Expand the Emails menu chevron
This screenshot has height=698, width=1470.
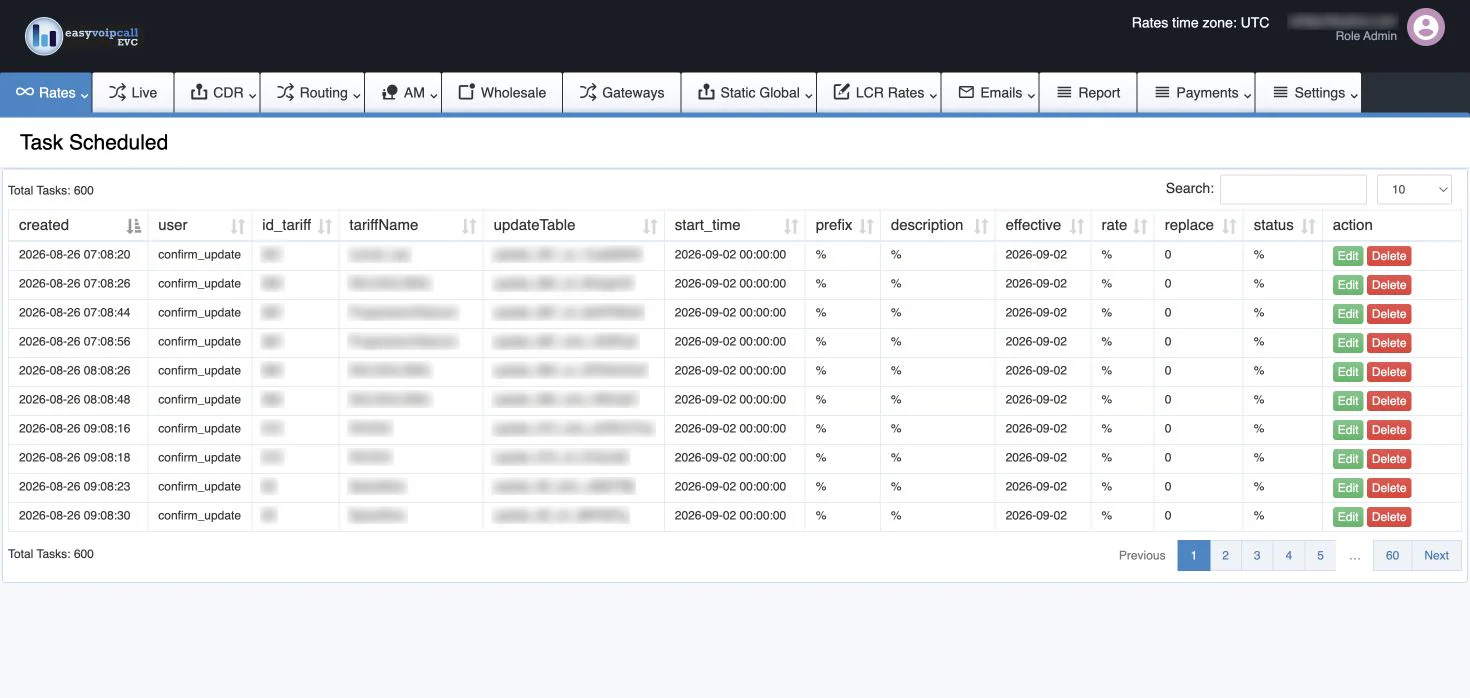1030,96
